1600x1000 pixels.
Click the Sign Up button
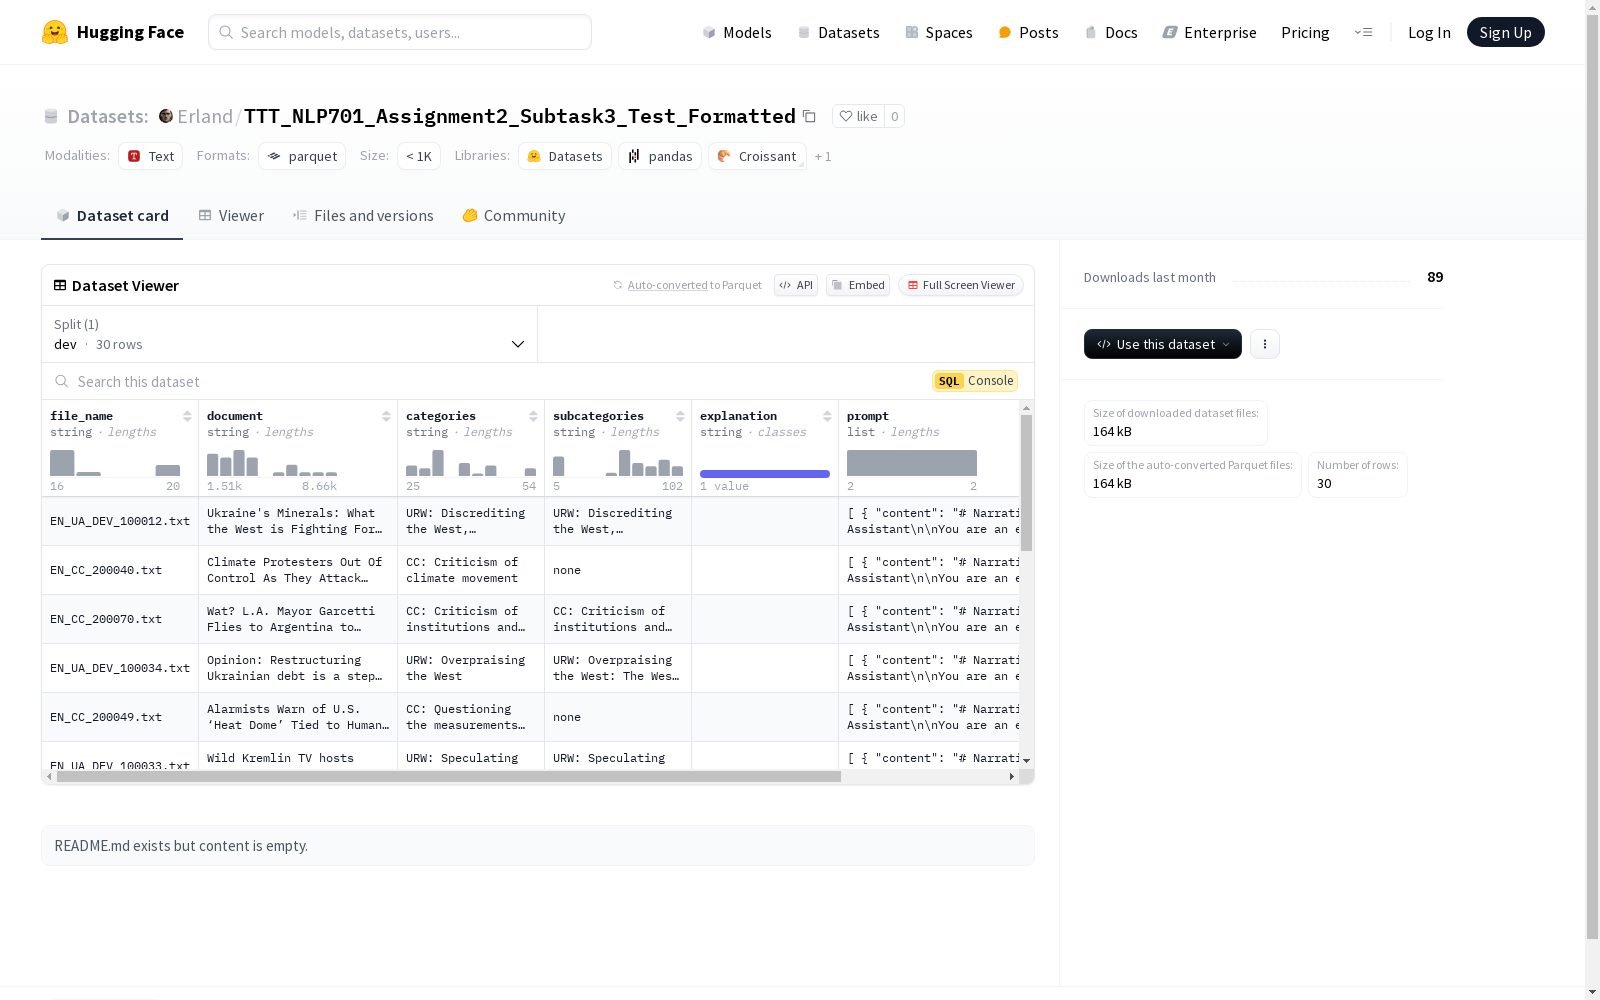[1505, 32]
